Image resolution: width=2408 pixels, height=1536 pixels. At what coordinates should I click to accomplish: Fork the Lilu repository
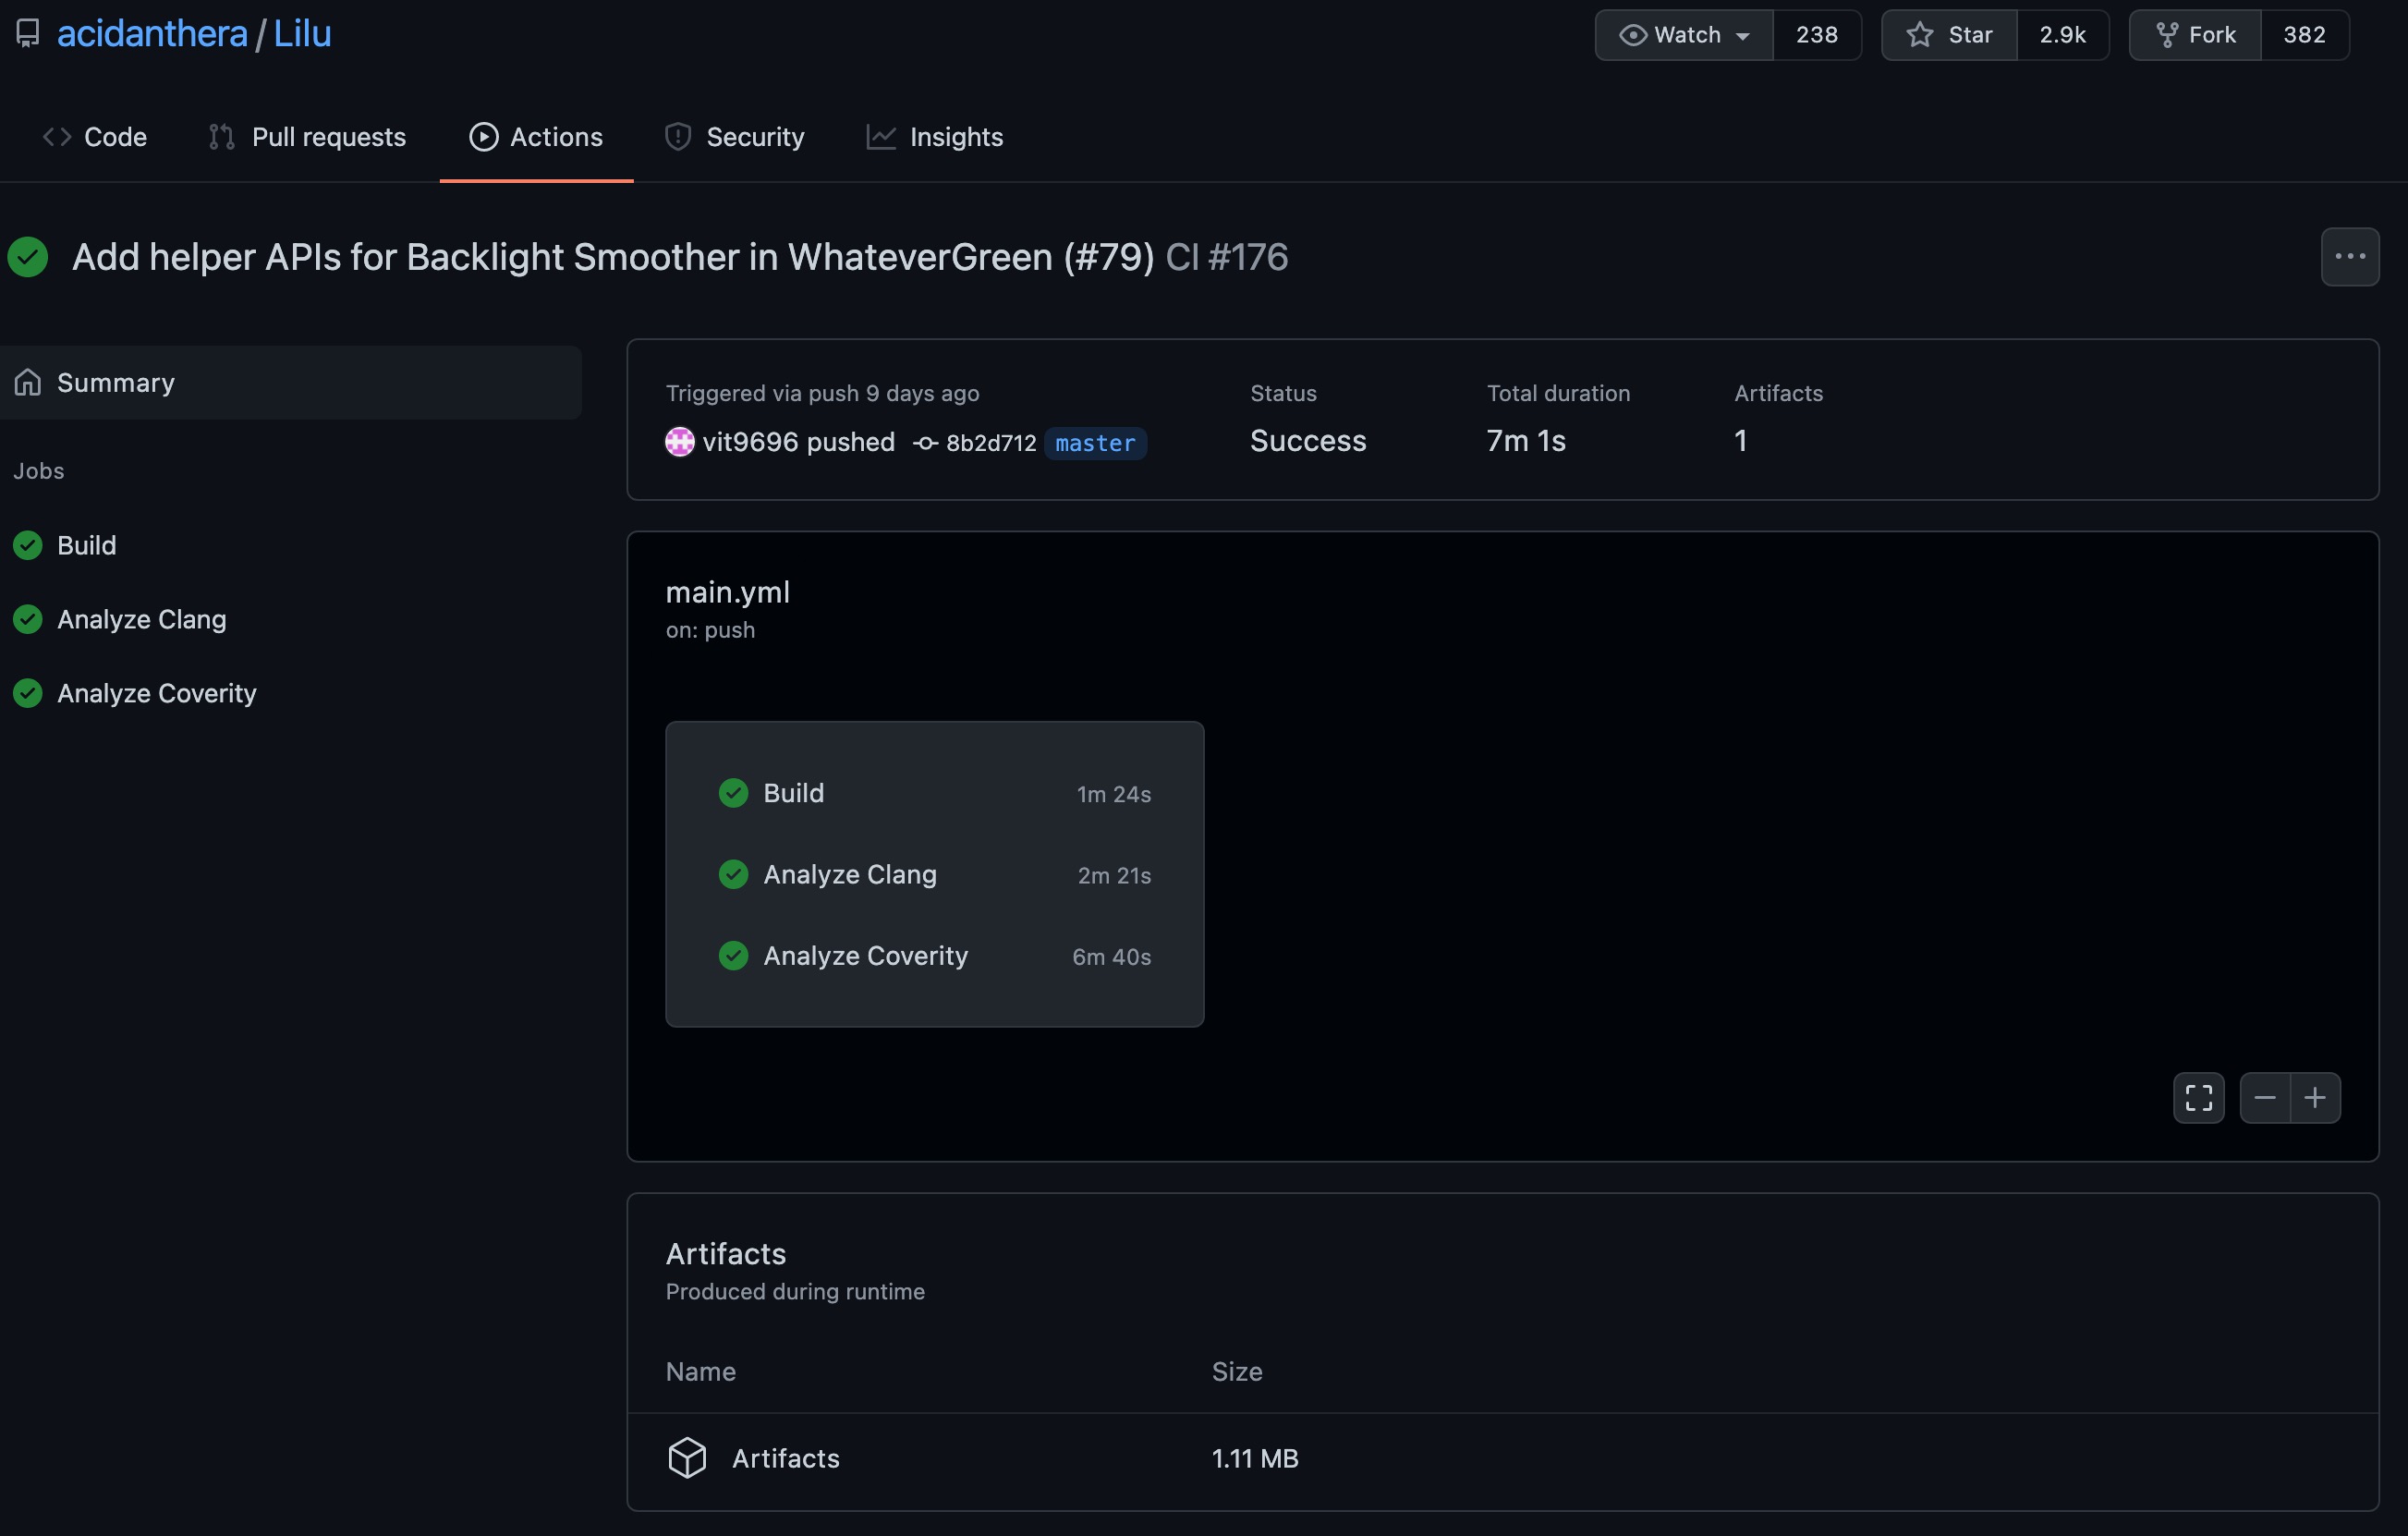[2195, 35]
